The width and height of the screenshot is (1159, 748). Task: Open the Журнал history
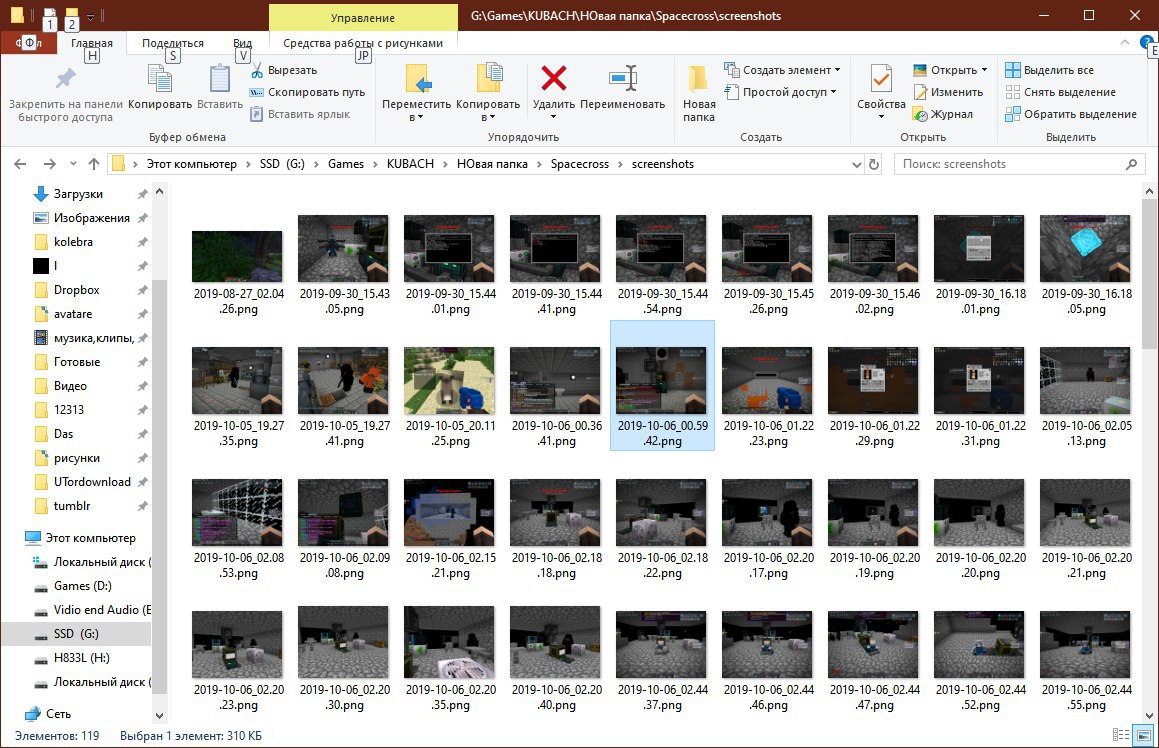click(943, 115)
